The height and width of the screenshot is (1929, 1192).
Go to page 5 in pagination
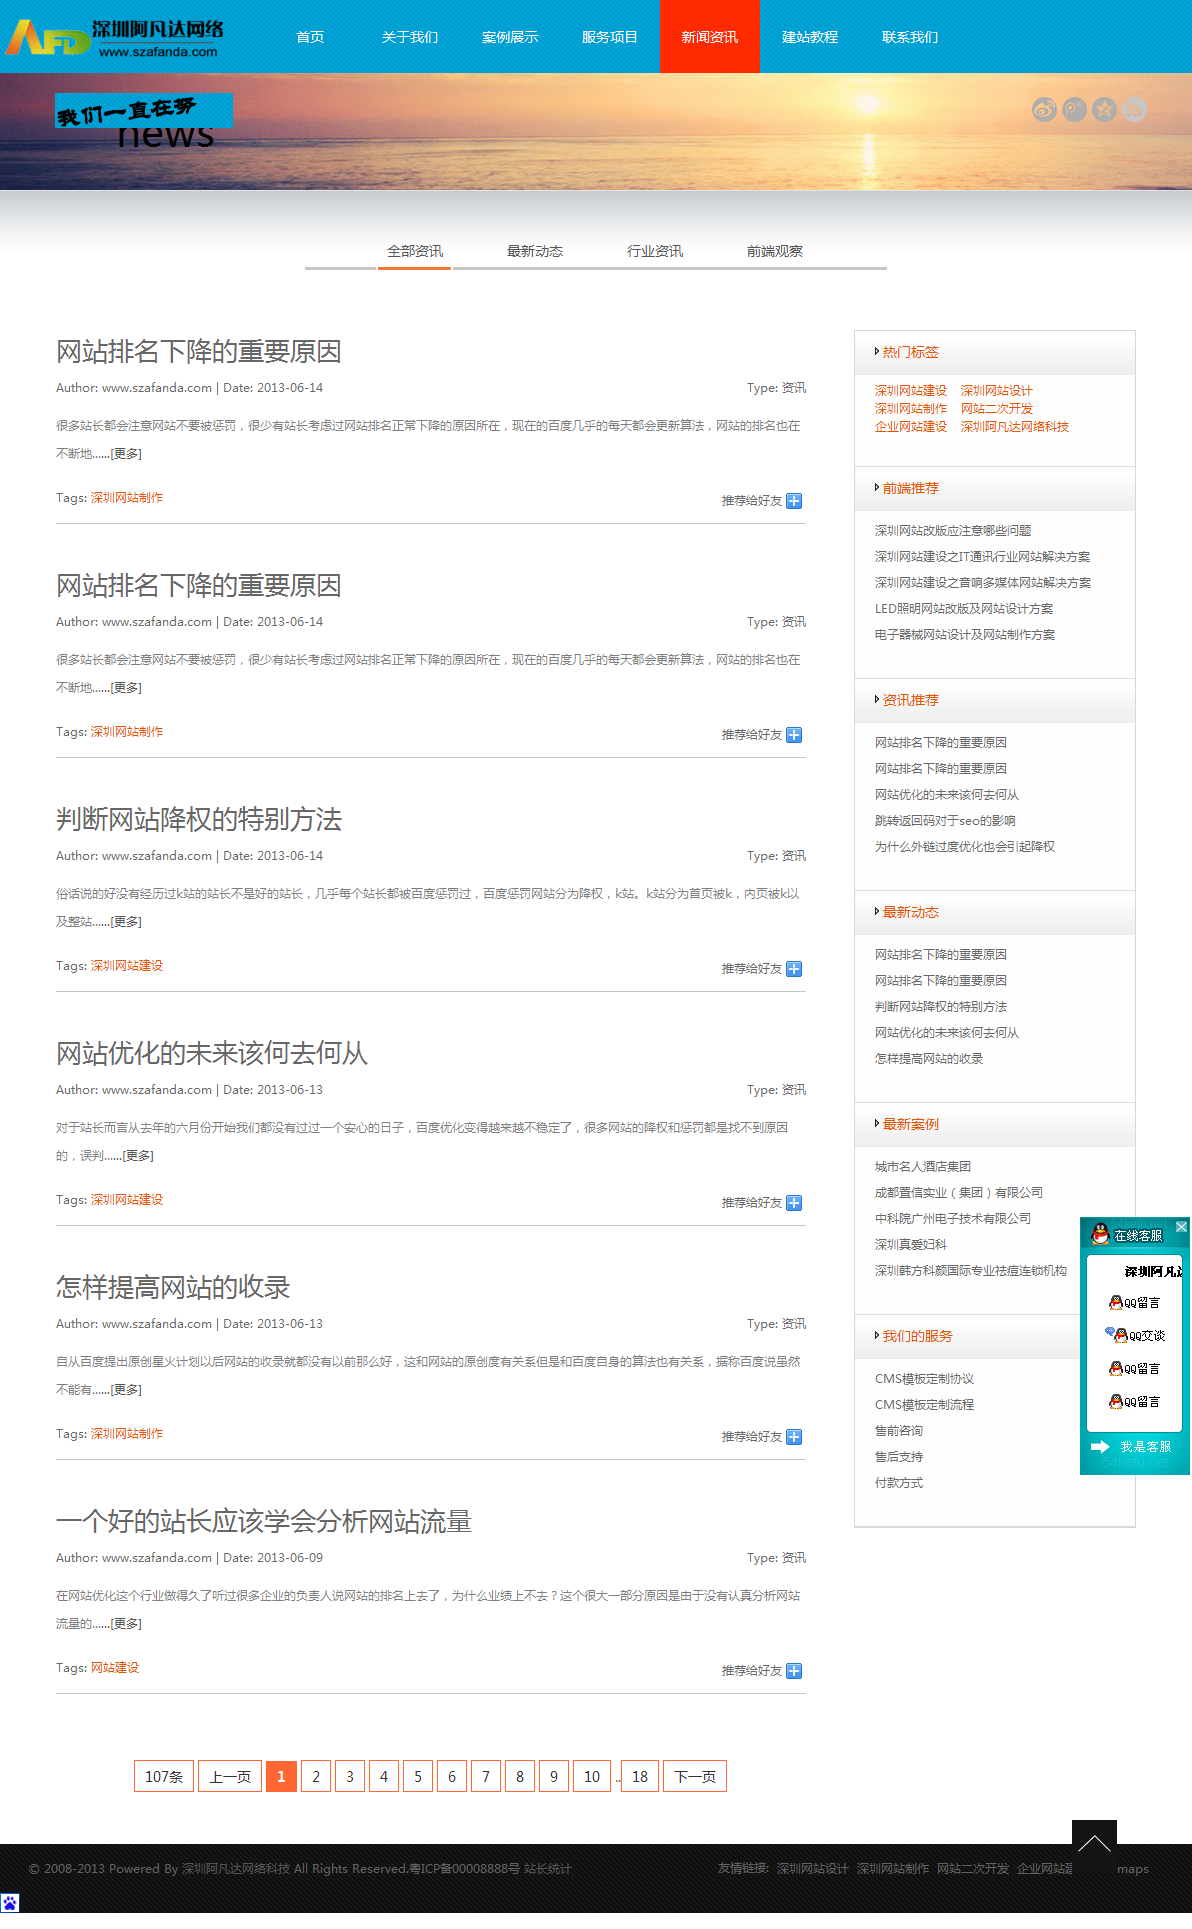click(418, 1776)
